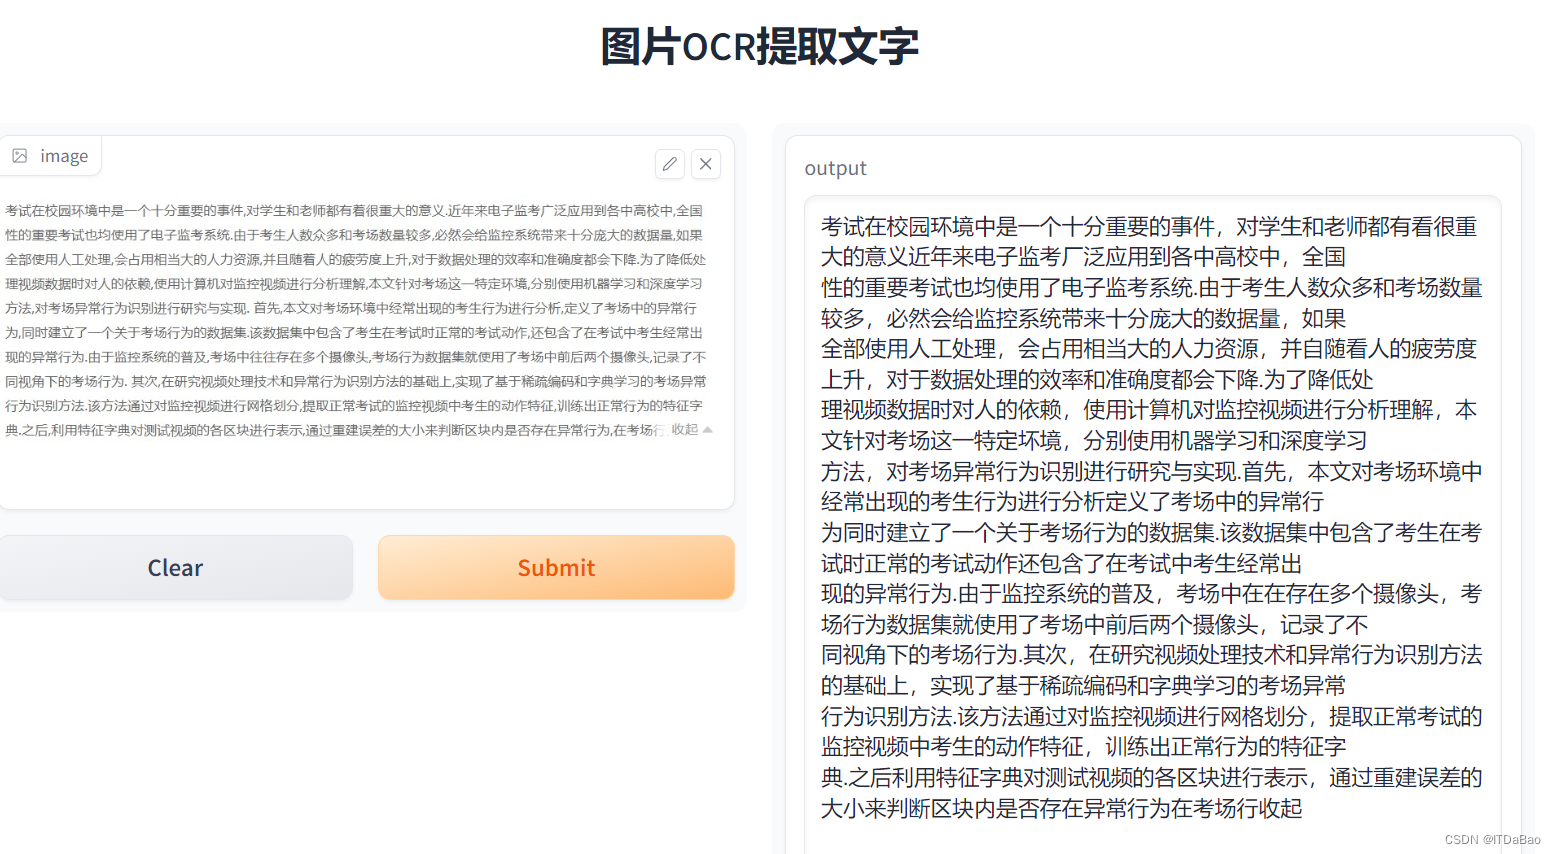
Task: Click the output line starting 同视角下的考场行为
Action: coord(1151,655)
